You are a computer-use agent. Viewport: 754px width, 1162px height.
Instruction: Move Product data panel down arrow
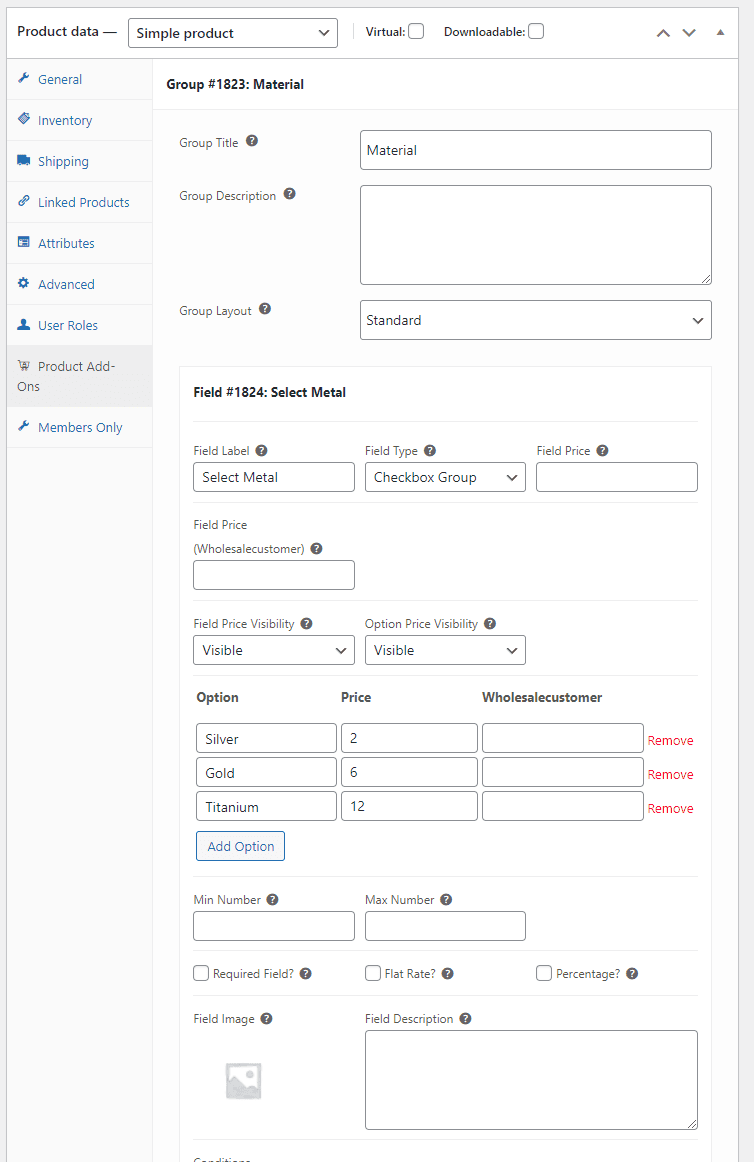tap(689, 33)
